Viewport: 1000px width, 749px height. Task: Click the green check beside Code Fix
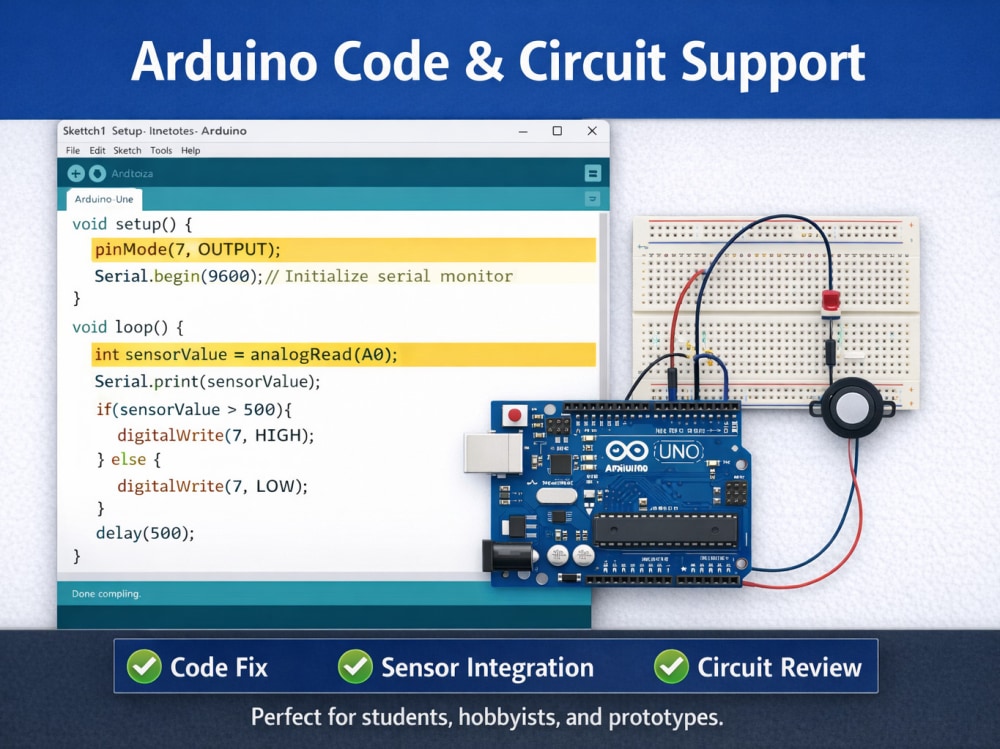point(144,667)
